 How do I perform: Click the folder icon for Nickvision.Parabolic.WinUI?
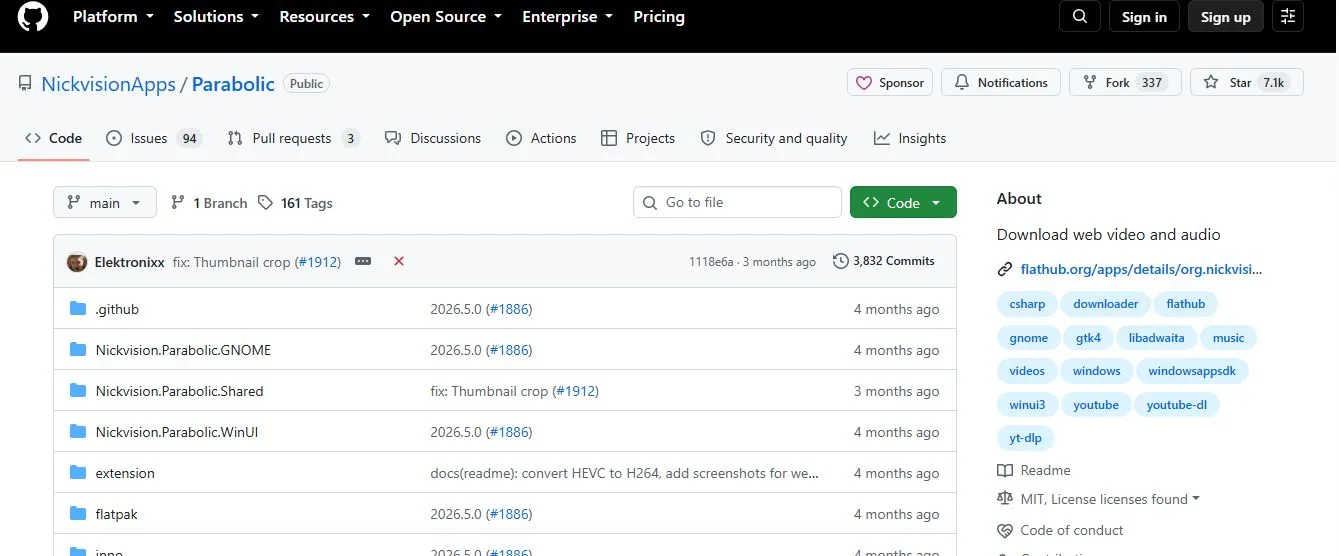tap(78, 431)
